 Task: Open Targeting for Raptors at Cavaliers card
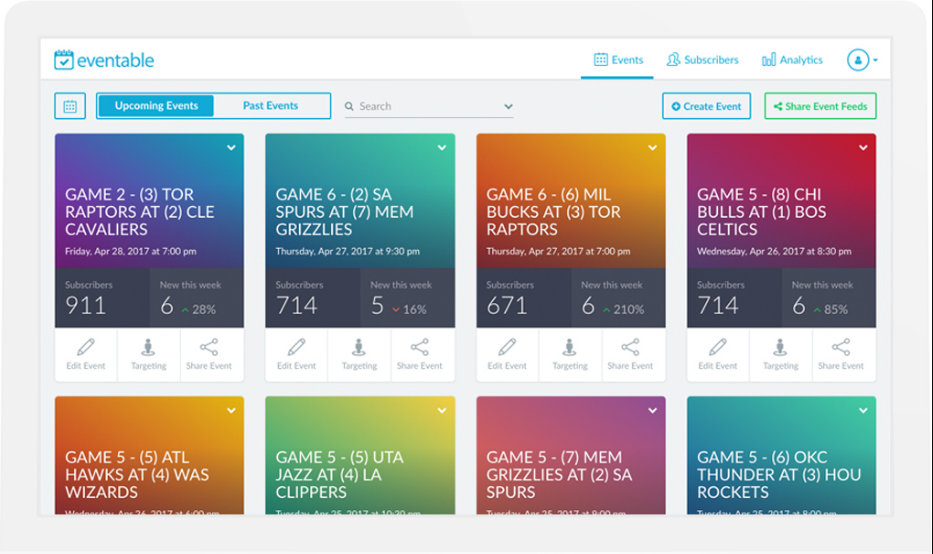(149, 354)
